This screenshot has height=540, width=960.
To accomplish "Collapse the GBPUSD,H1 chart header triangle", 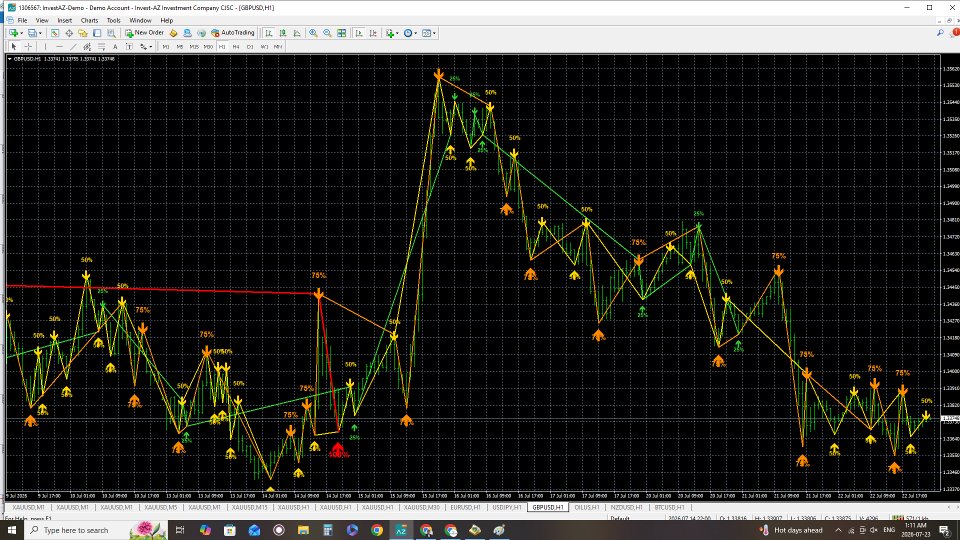I will [10, 59].
